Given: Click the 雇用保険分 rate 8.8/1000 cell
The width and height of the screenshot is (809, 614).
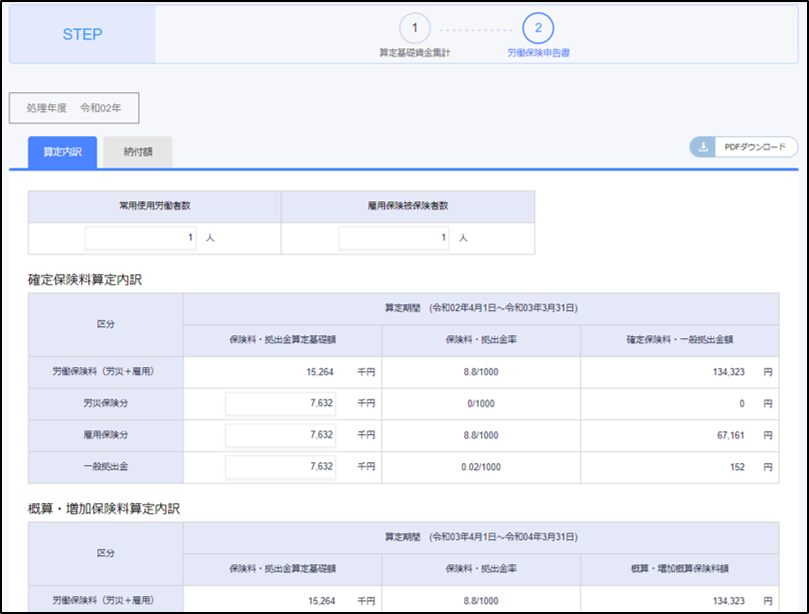Looking at the screenshot, I should pos(480,435).
